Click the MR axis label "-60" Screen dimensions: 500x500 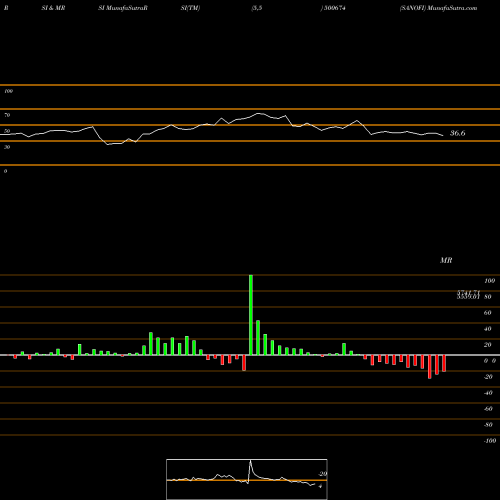[x=488, y=409]
